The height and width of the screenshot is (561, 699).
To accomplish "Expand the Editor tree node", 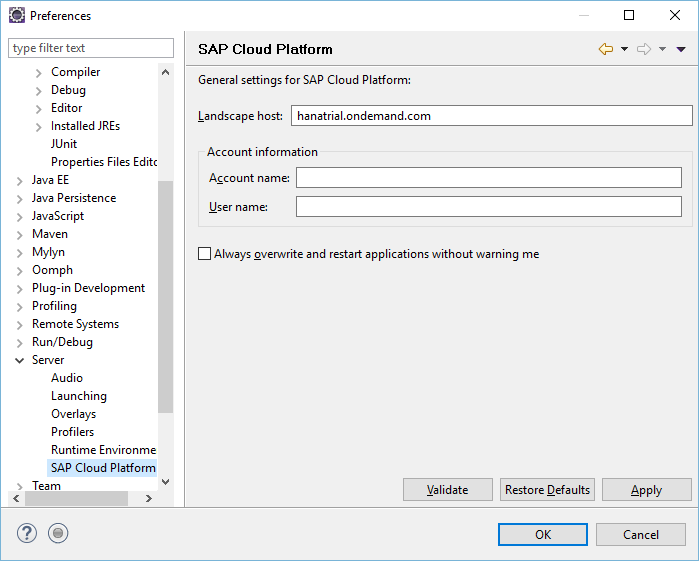I will (39, 109).
